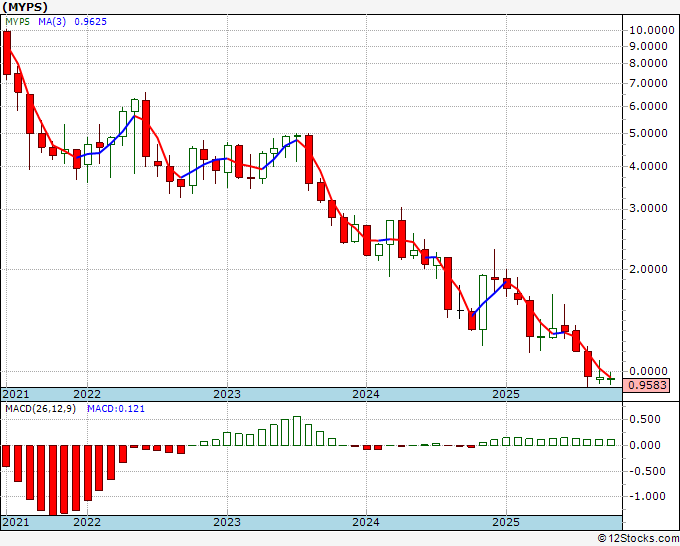Click the tallest green MACD bar in 2023
The width and height of the screenshot is (680, 546).
click(297, 431)
